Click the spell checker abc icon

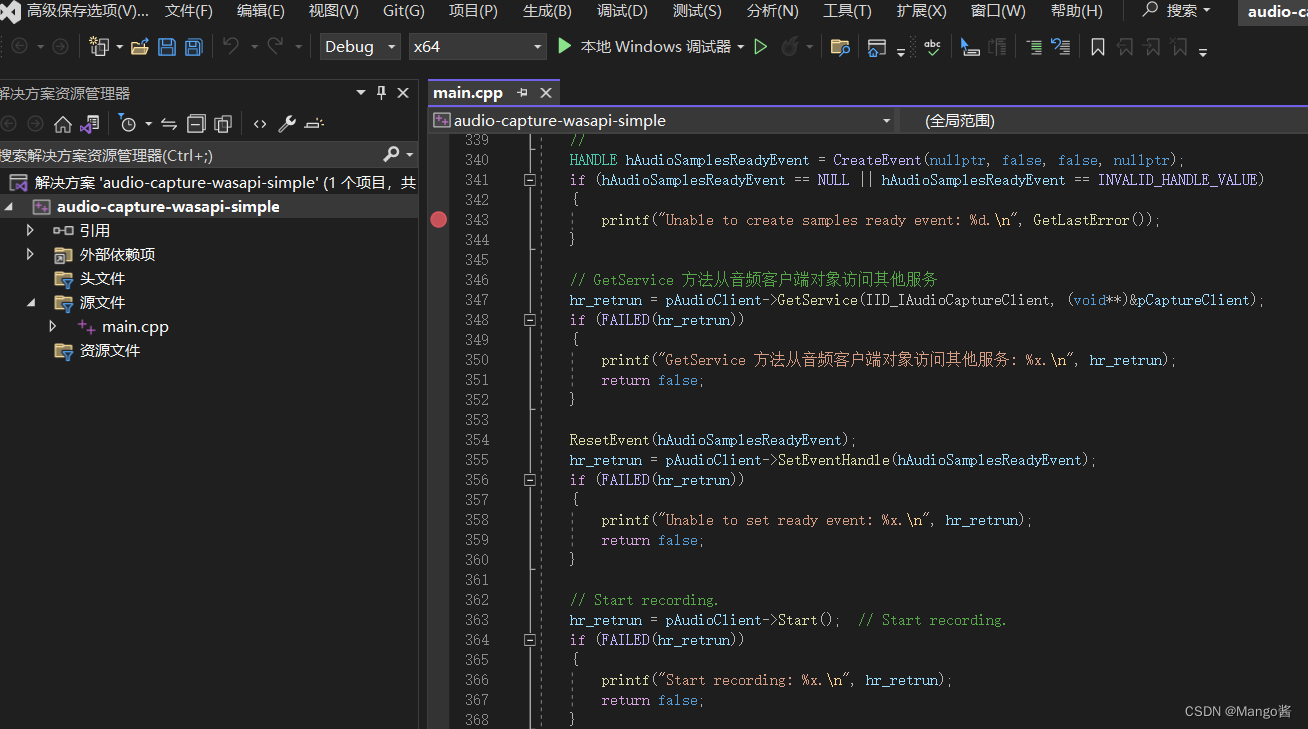(x=932, y=47)
